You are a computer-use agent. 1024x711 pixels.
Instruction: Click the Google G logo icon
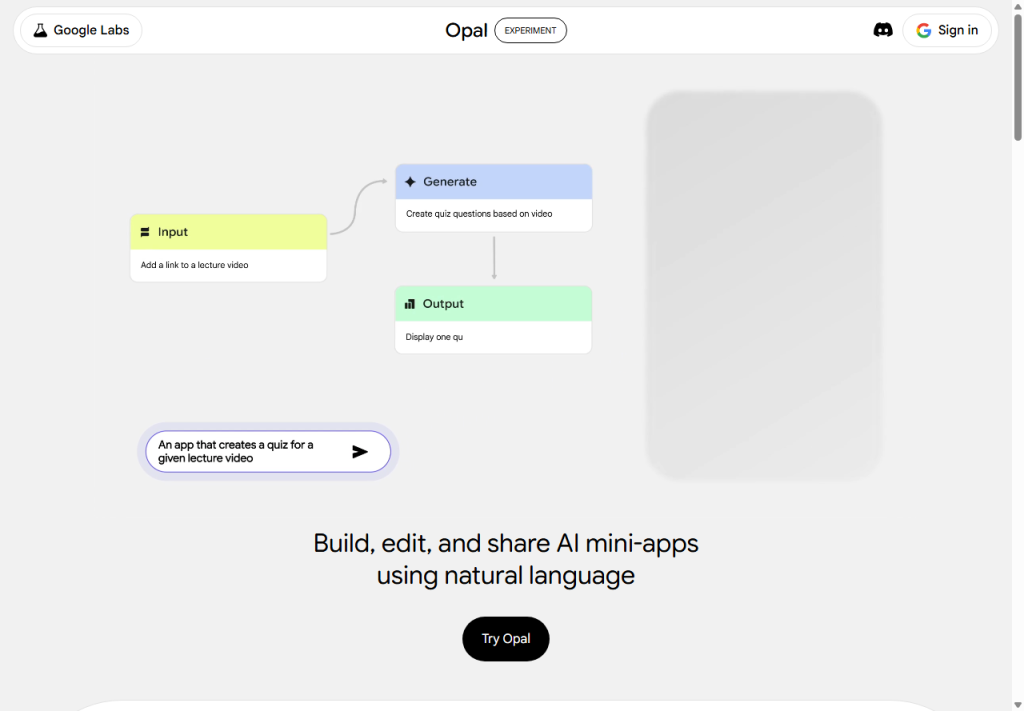923,30
